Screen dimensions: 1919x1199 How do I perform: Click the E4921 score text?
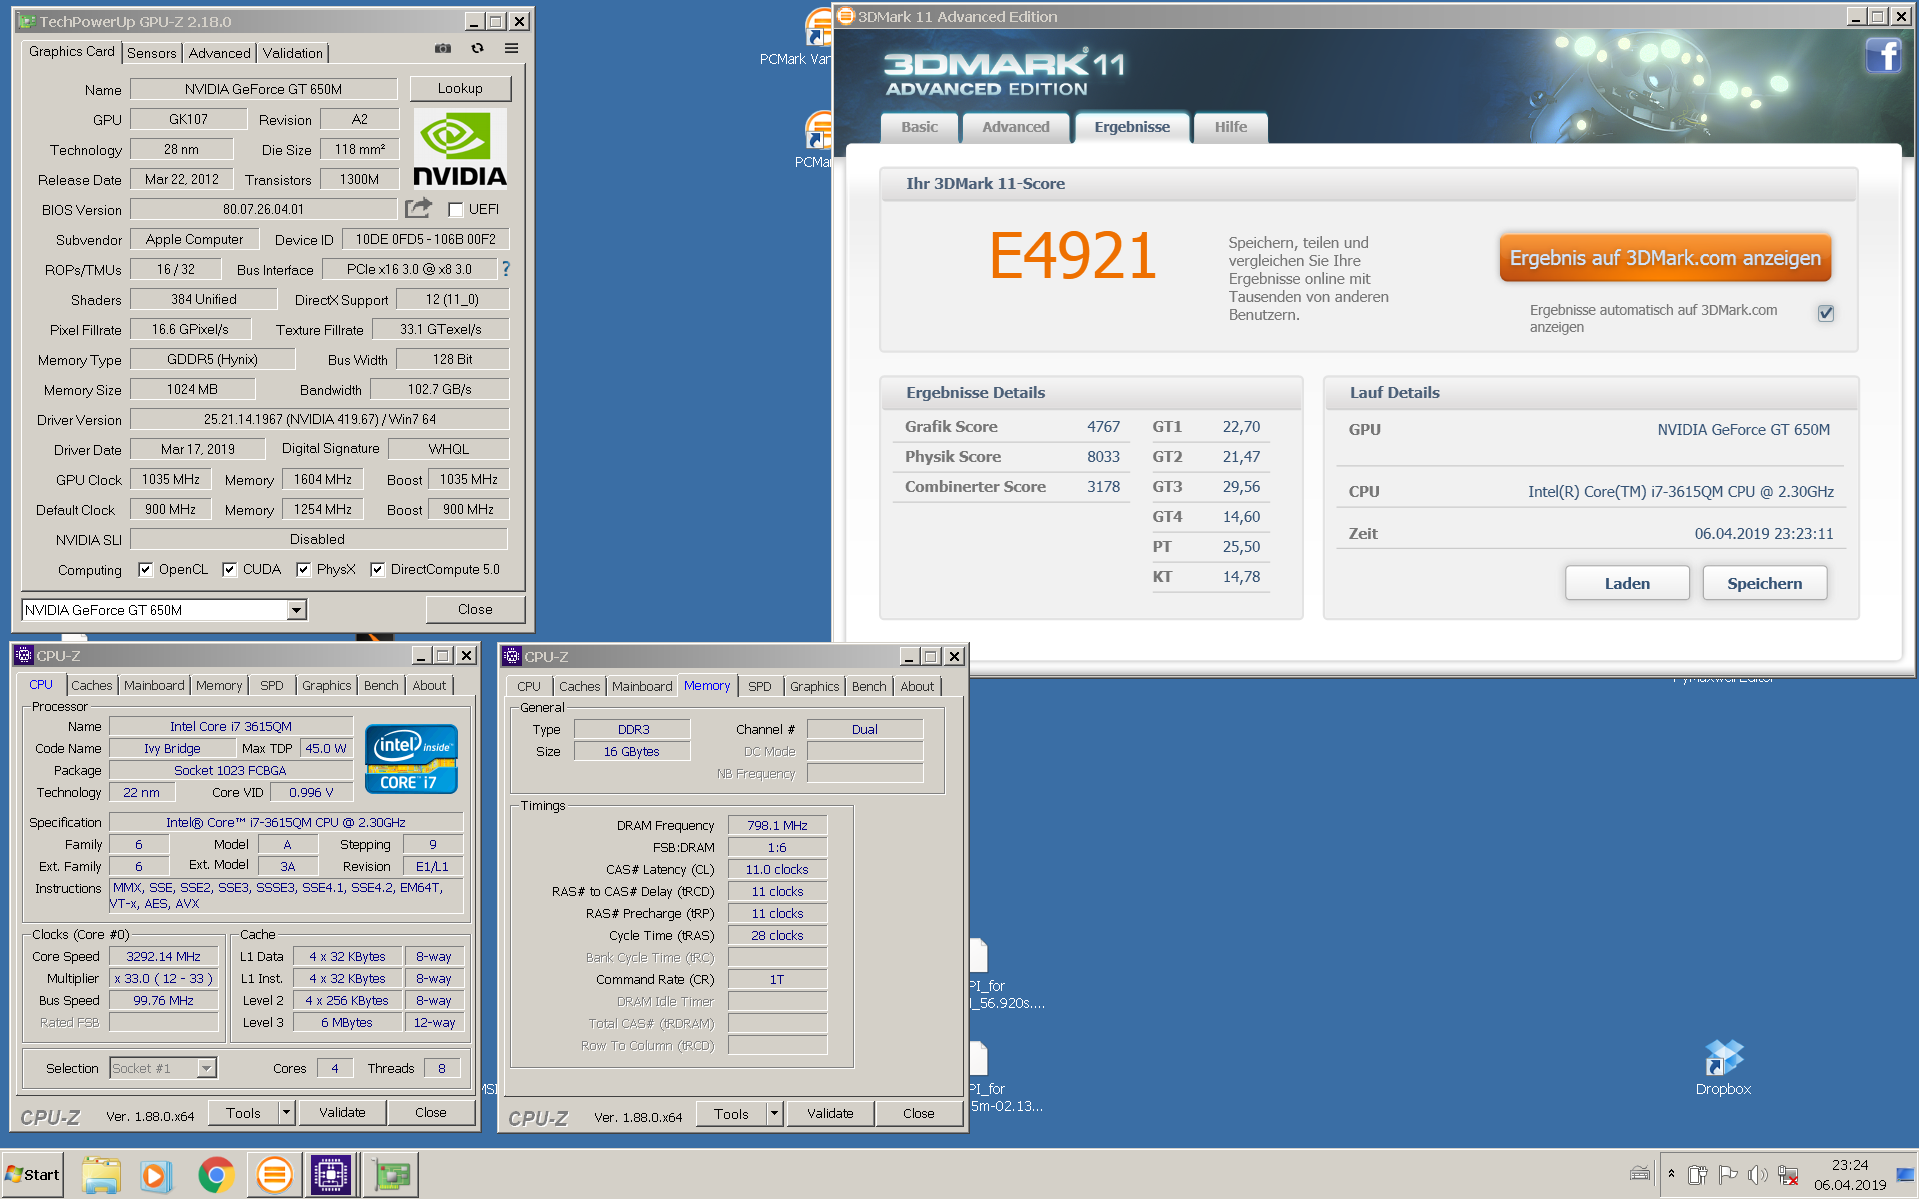point(1072,256)
